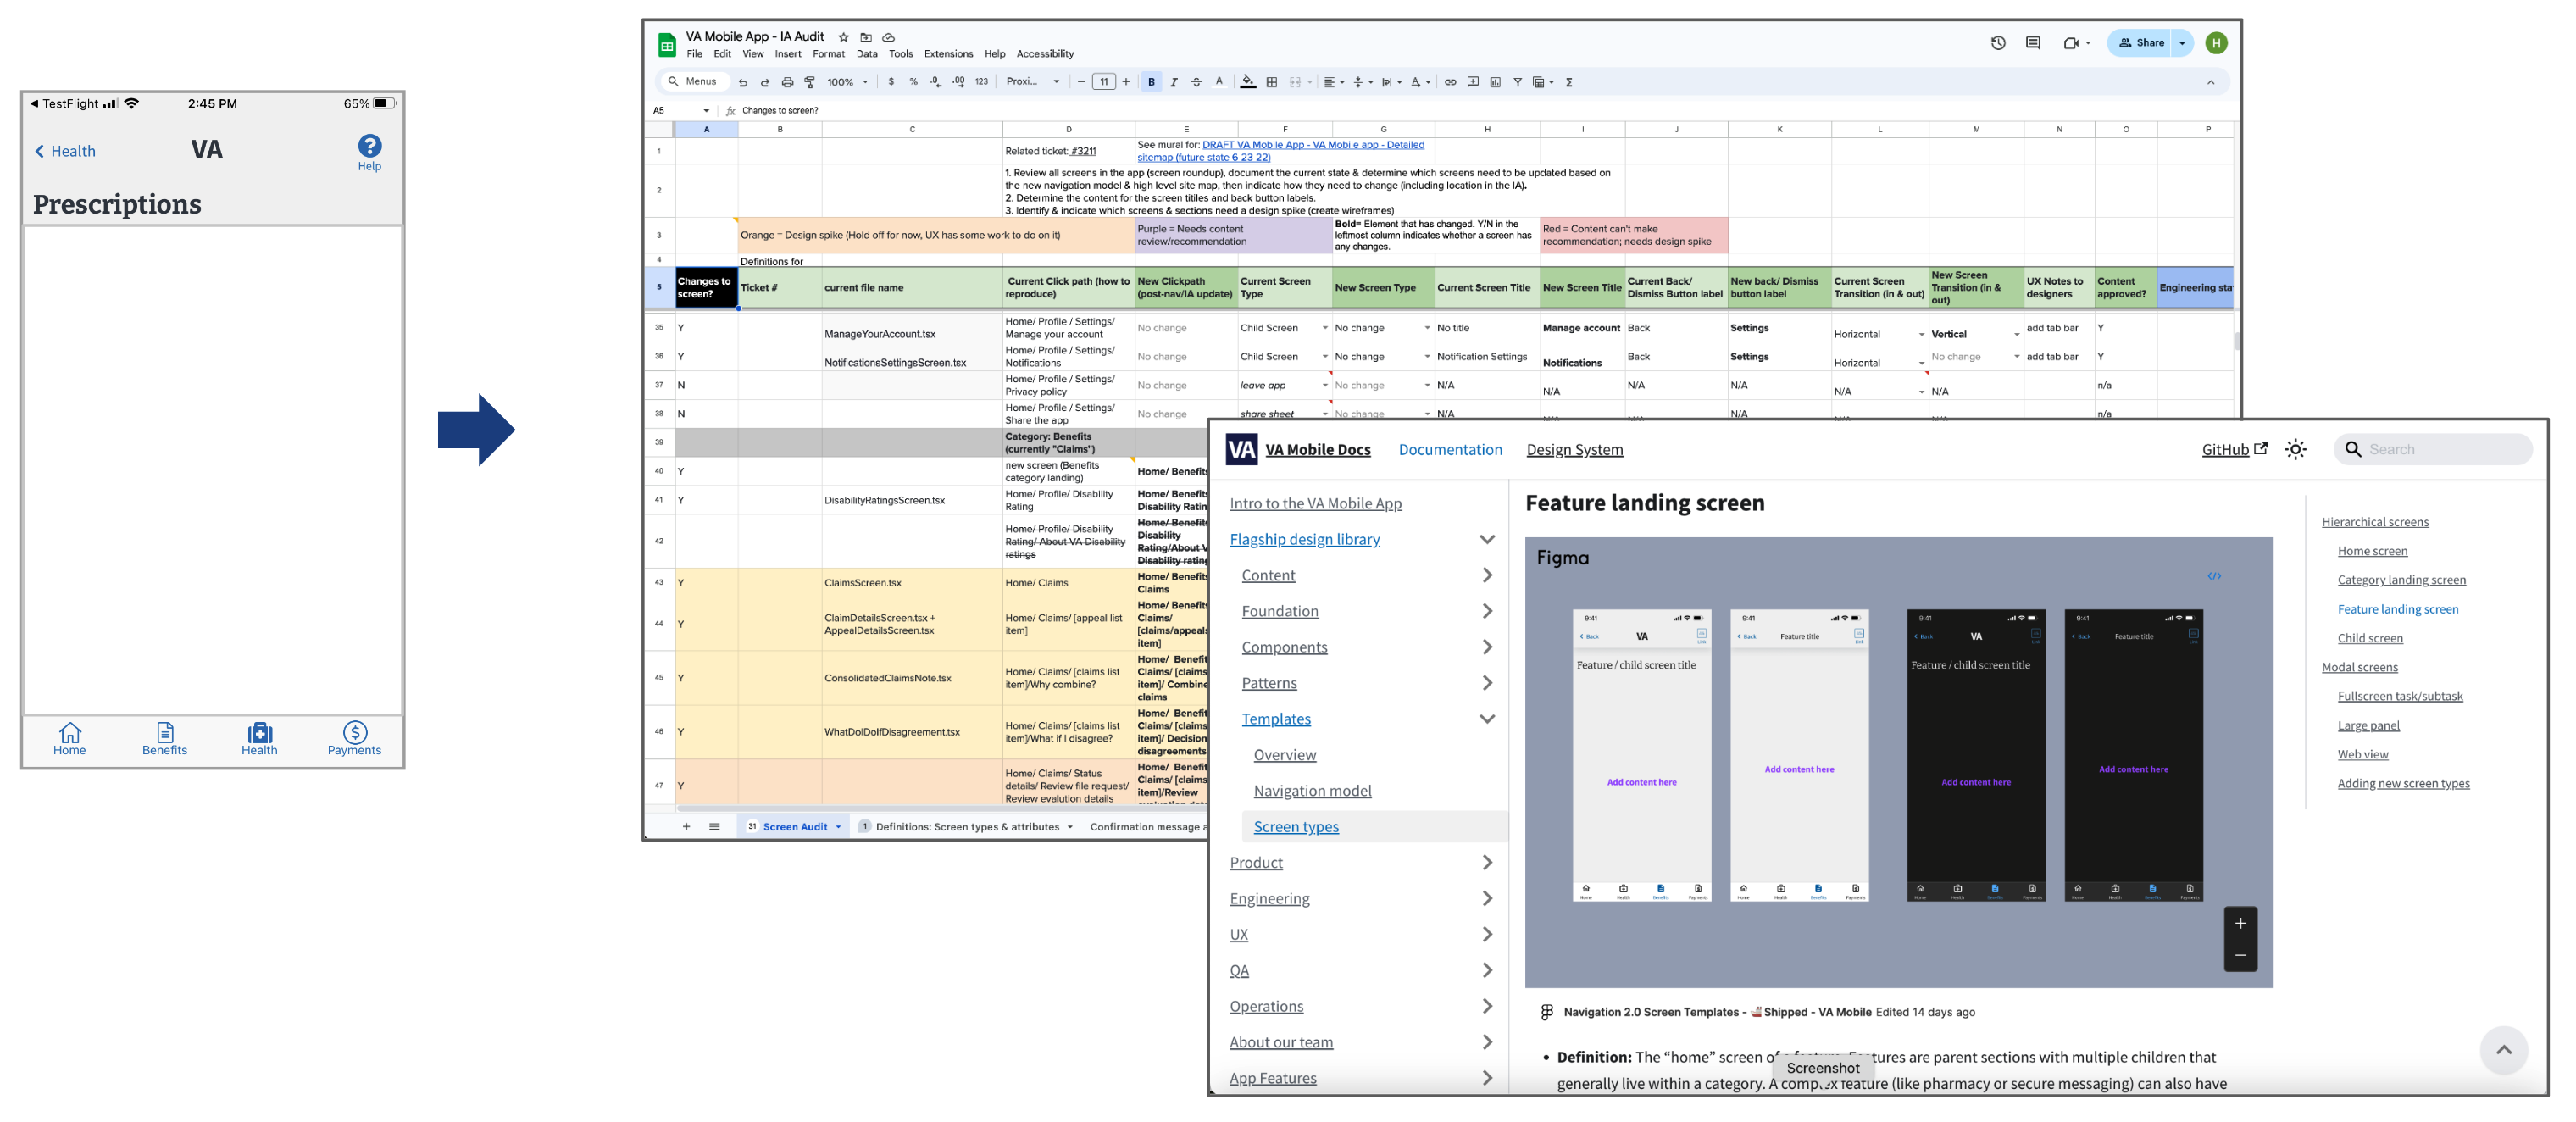Open the File menu
This screenshot has height=1122, width=2576.
coord(694,54)
